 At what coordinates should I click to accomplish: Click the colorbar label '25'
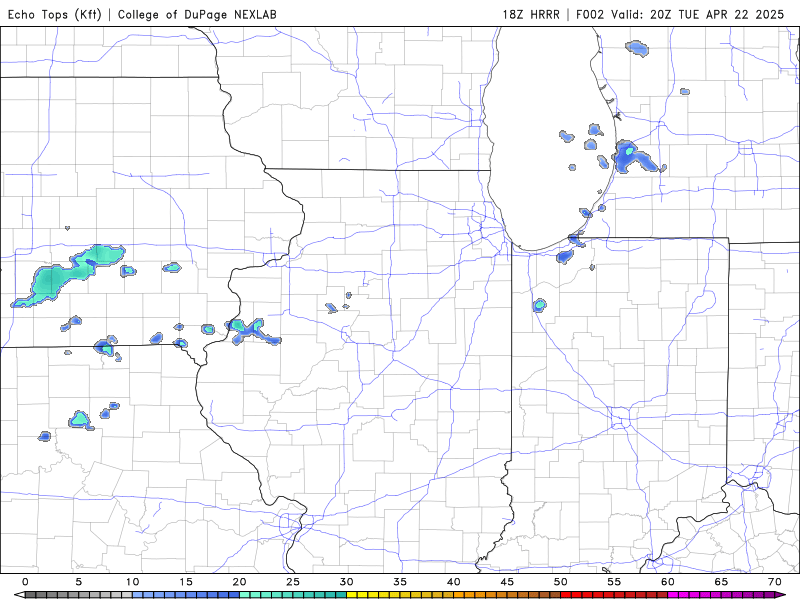[293, 582]
